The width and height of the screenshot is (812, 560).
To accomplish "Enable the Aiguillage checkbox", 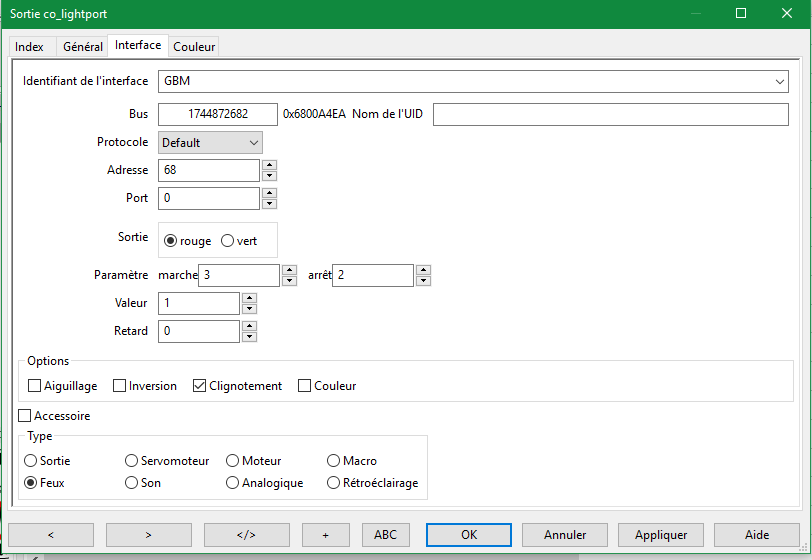I will tap(35, 386).
